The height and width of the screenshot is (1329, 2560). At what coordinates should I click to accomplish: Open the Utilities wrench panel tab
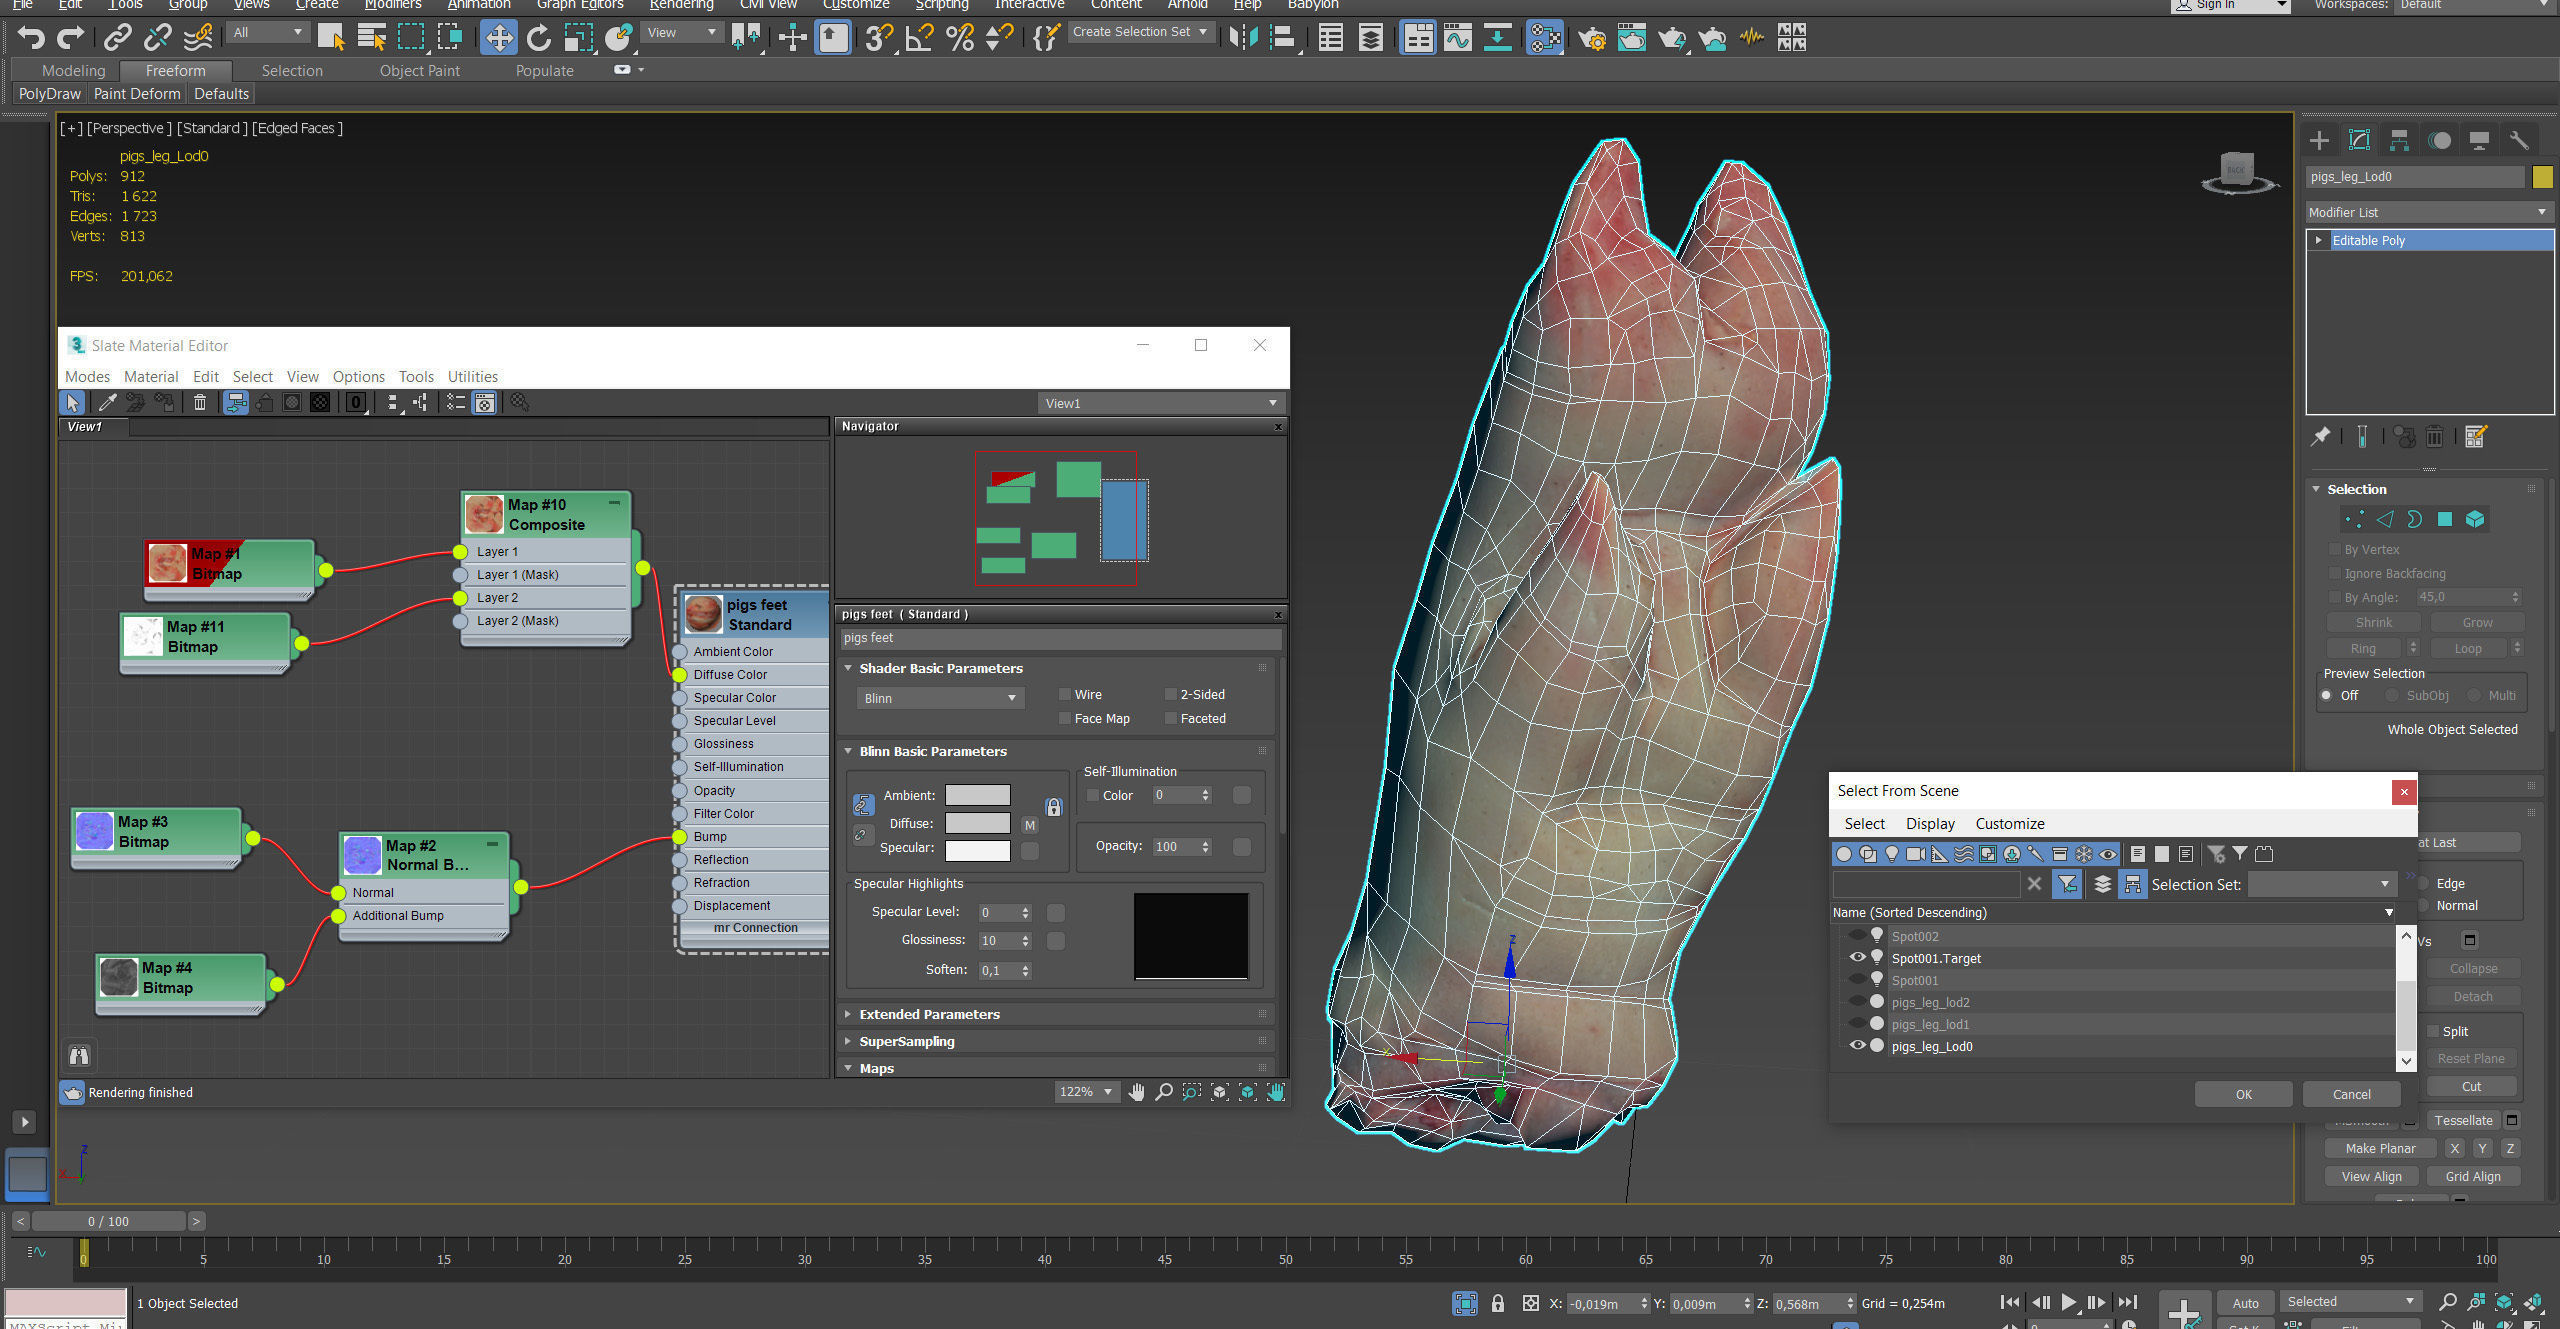click(x=2519, y=140)
